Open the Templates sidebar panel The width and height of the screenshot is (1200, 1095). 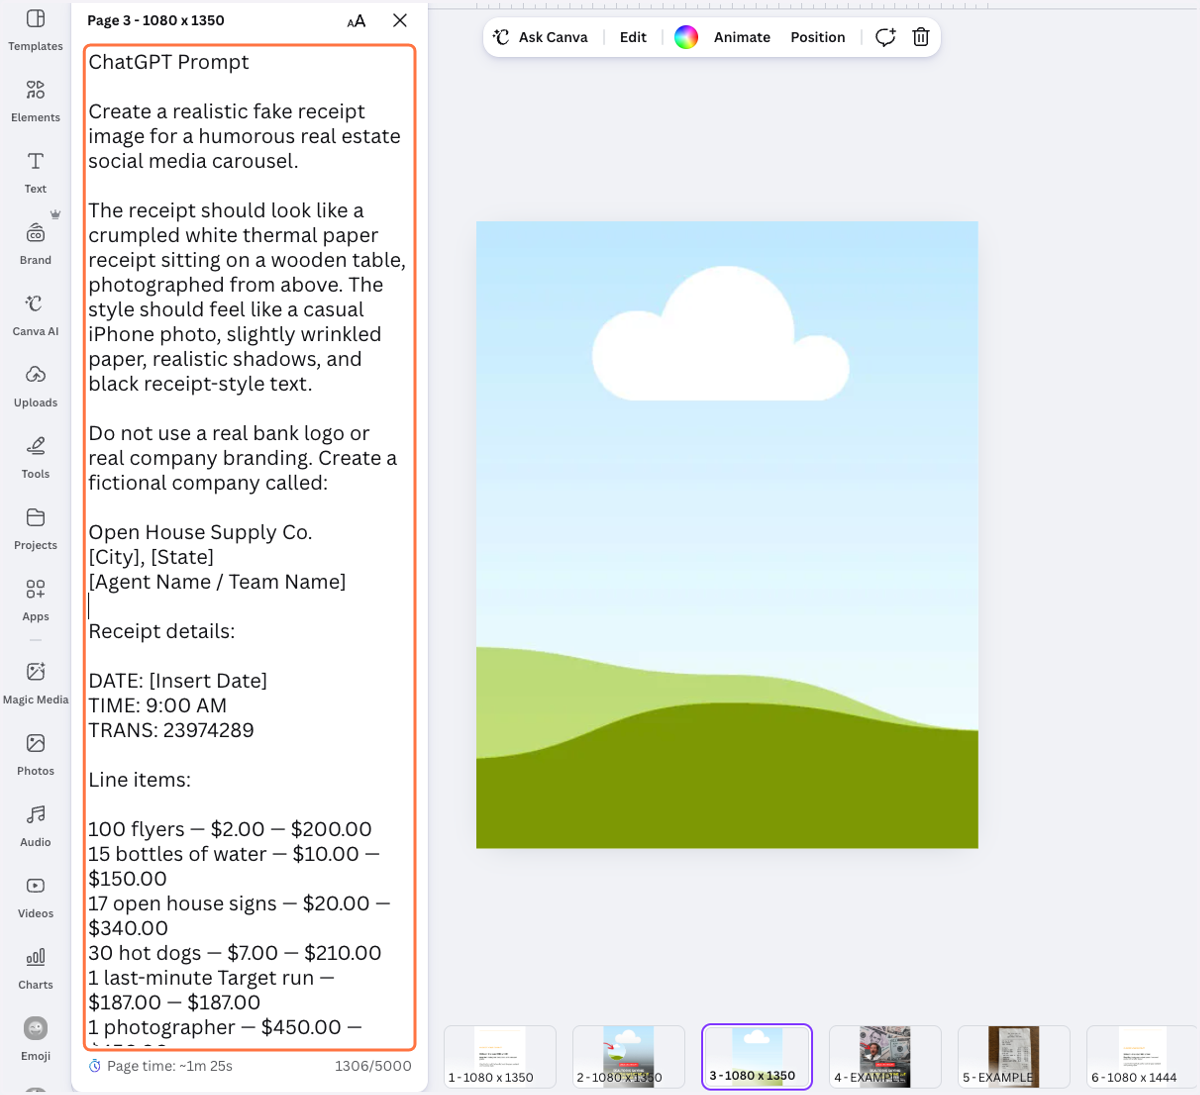click(35, 30)
